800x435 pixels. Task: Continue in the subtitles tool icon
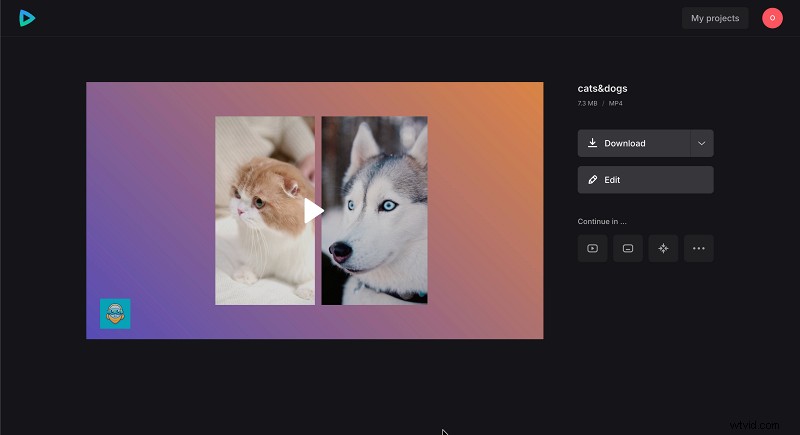[628, 248]
